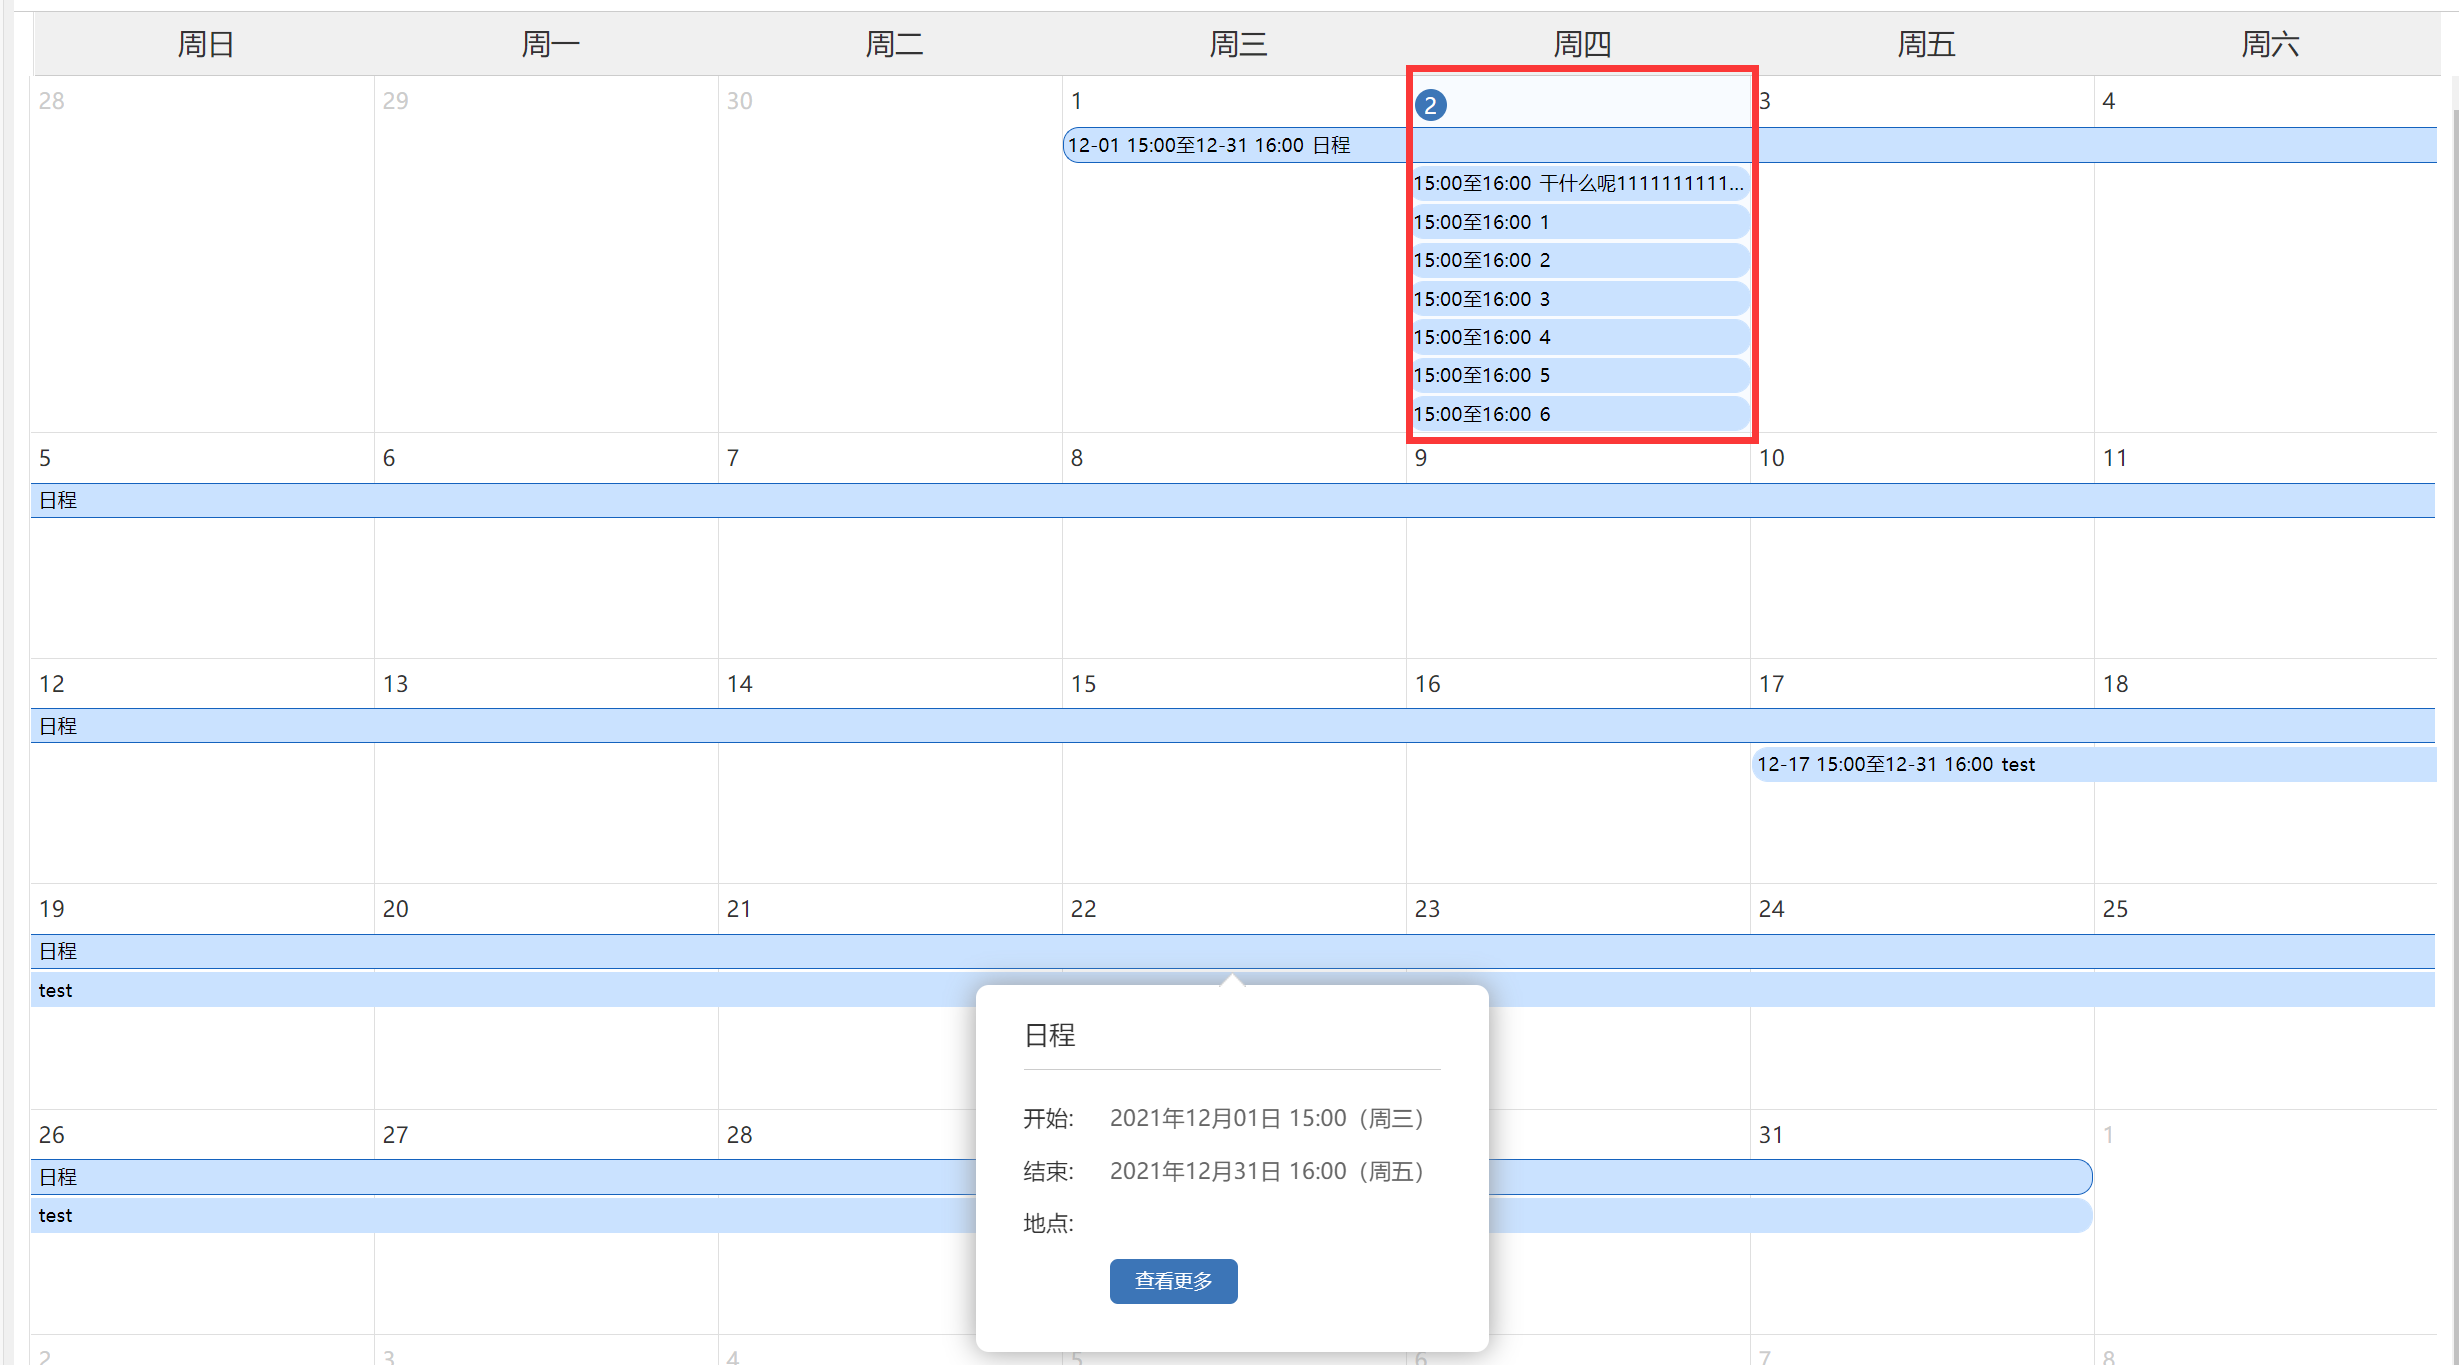Select the date cell numbered 31
The width and height of the screenshot is (2459, 1365).
[x=1771, y=1135]
